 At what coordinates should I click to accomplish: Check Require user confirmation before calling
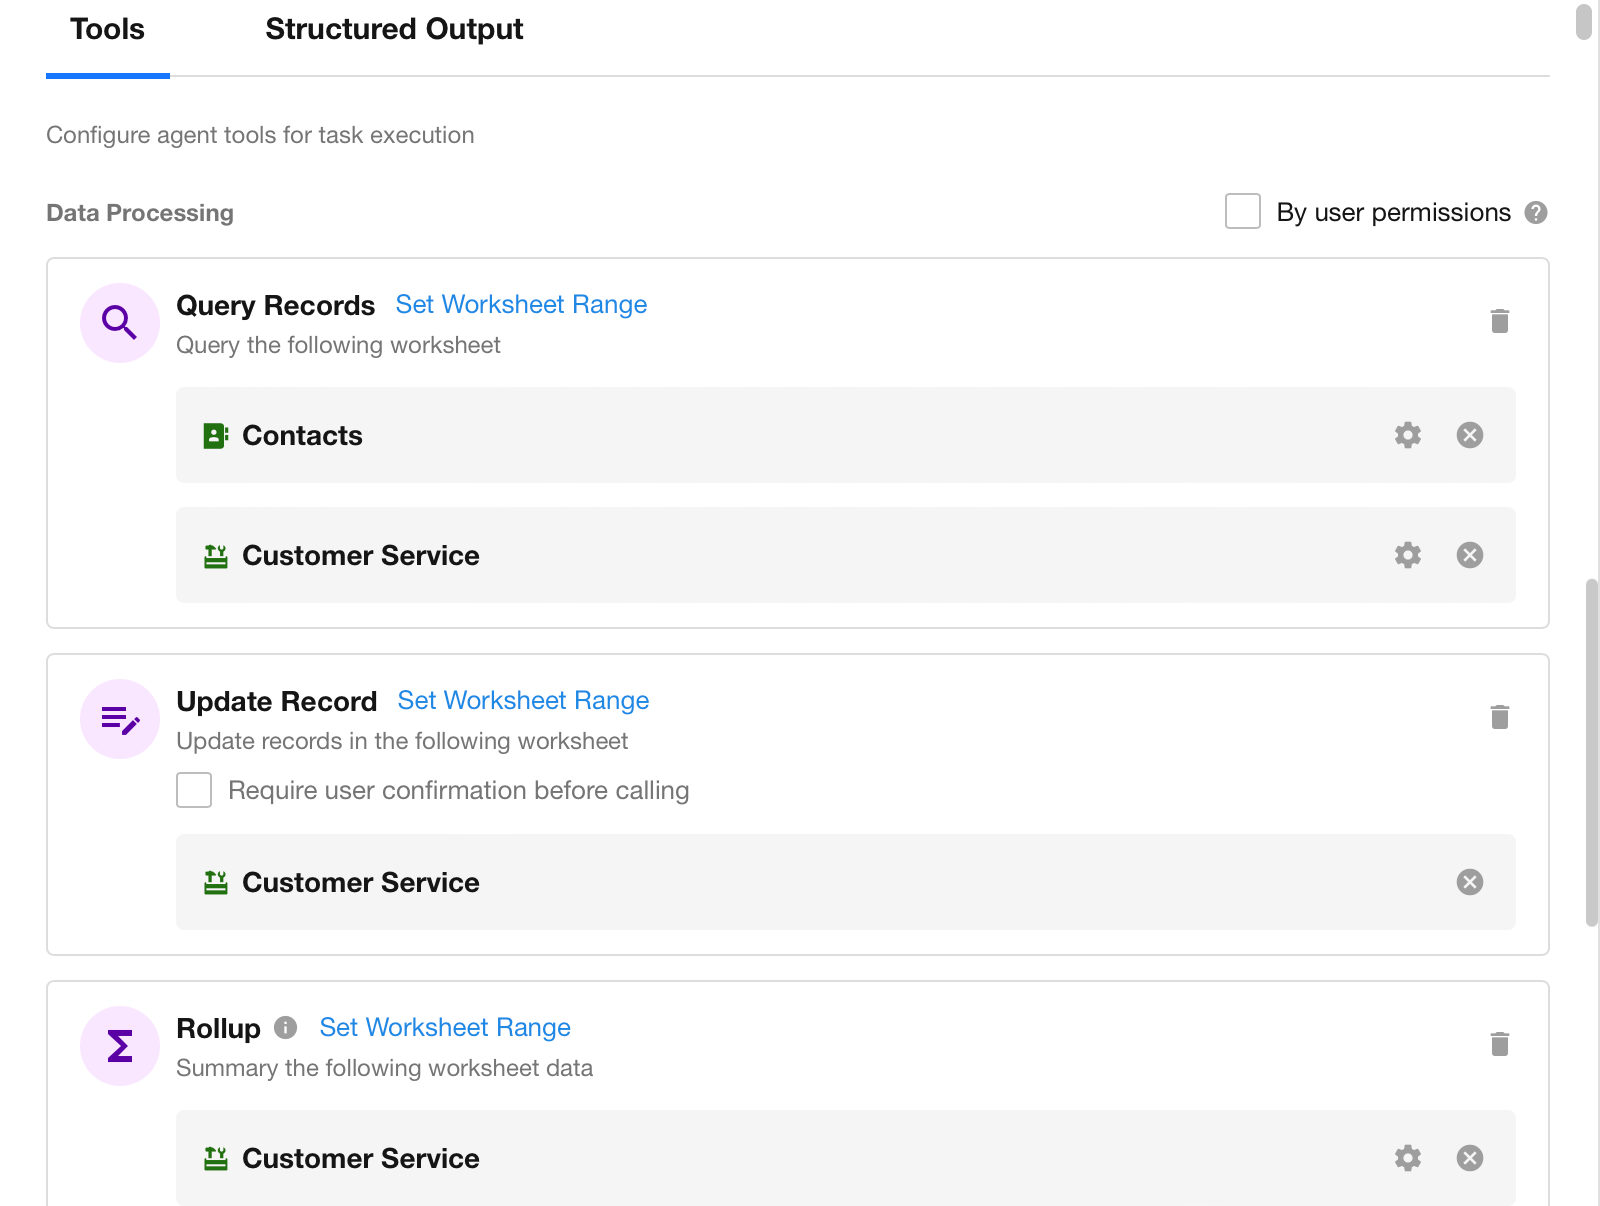pos(194,790)
